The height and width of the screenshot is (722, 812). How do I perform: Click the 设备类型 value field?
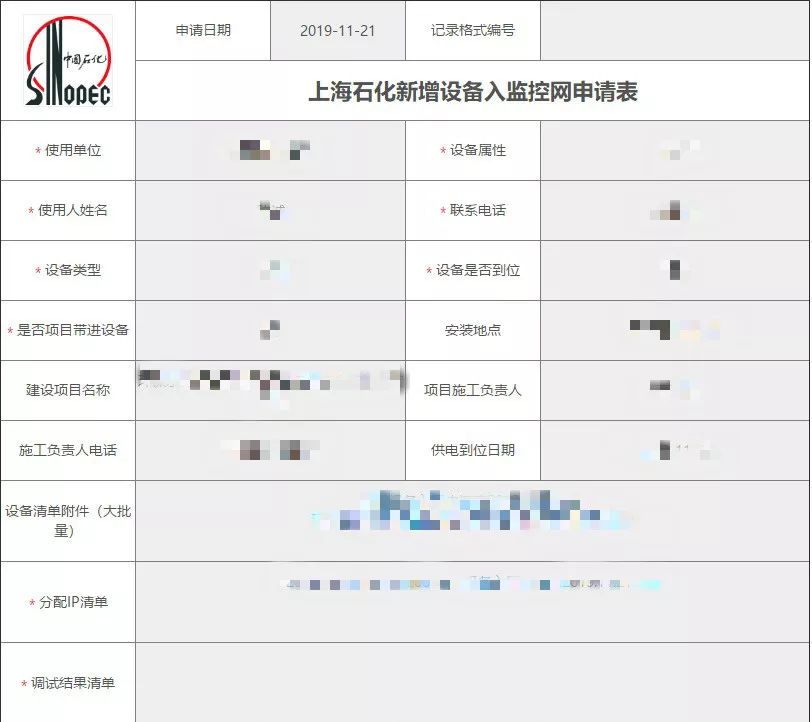pos(270,270)
